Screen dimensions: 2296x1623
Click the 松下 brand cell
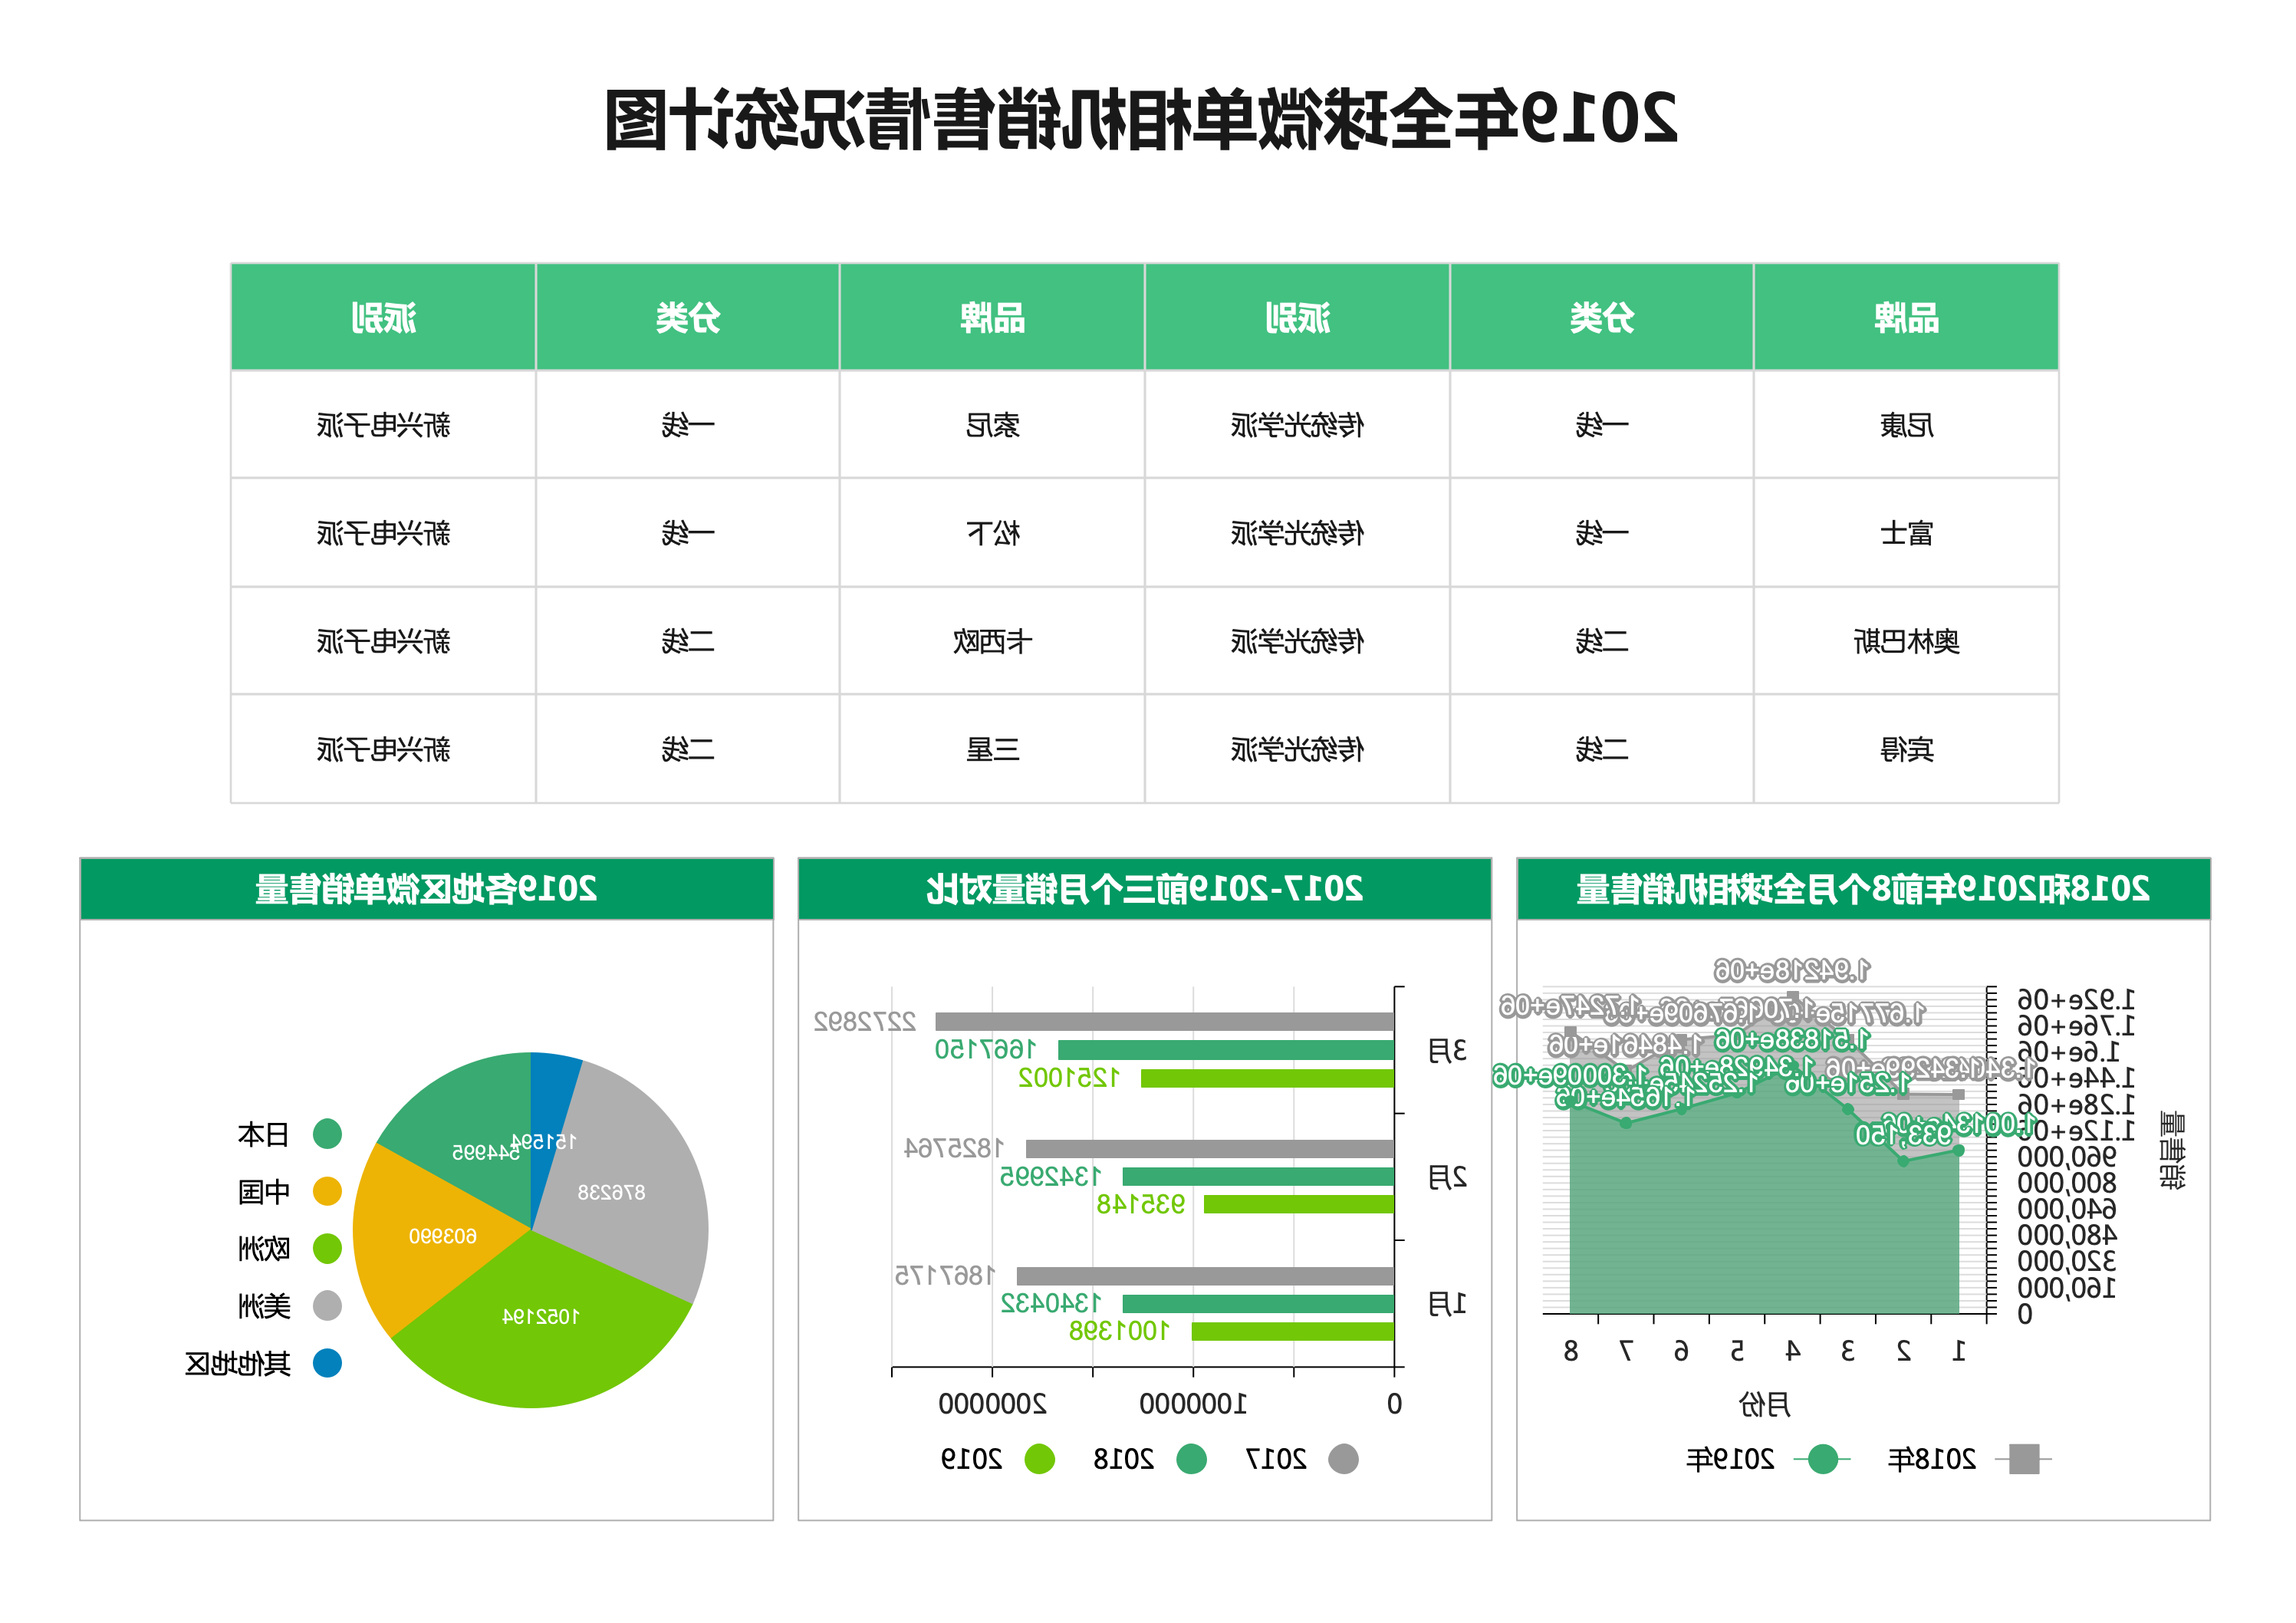coord(992,533)
